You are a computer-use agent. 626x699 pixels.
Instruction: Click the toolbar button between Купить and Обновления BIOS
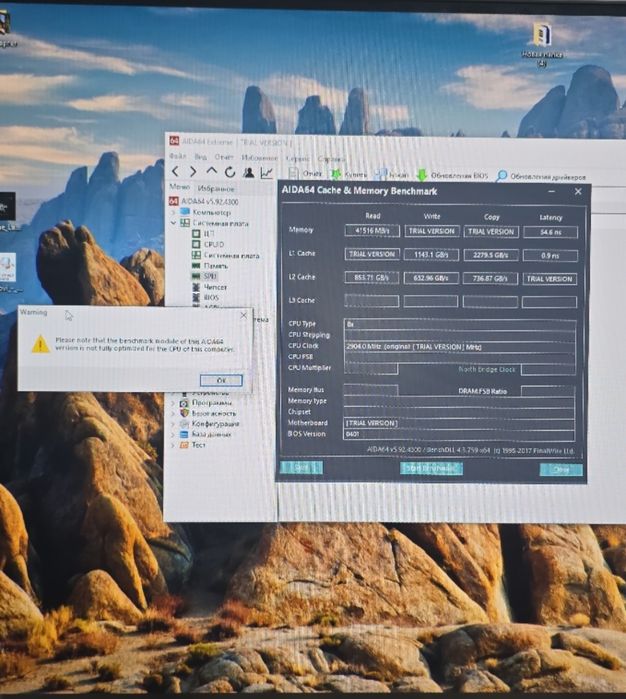click(x=391, y=175)
